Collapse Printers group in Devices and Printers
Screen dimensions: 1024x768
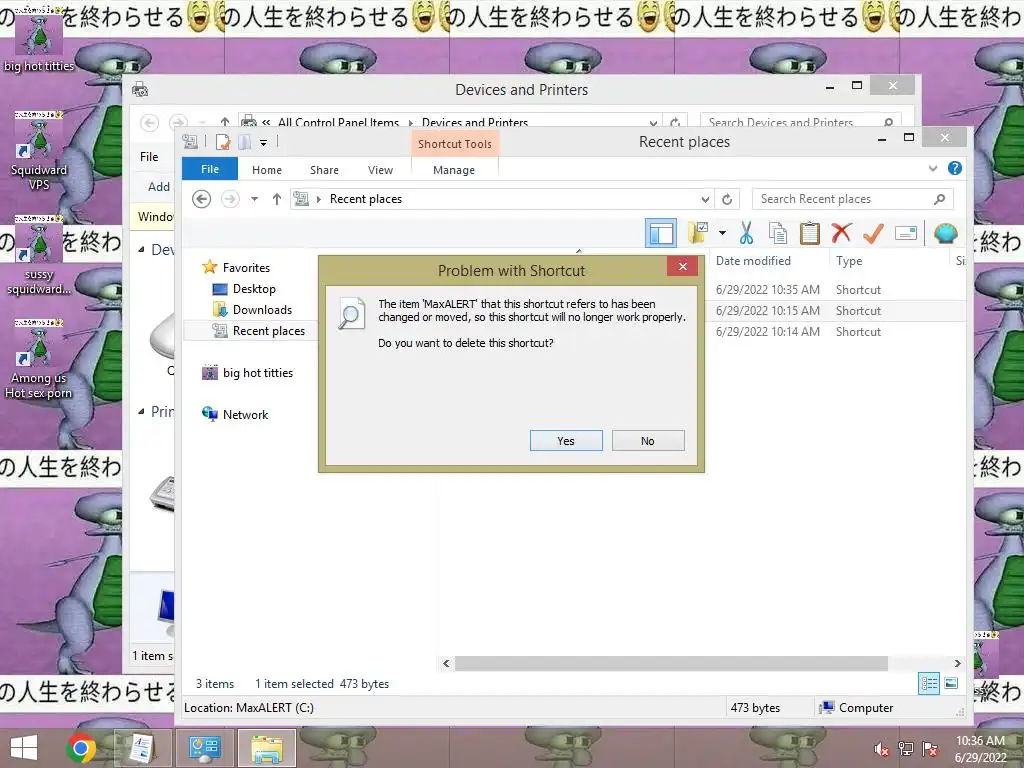142,411
